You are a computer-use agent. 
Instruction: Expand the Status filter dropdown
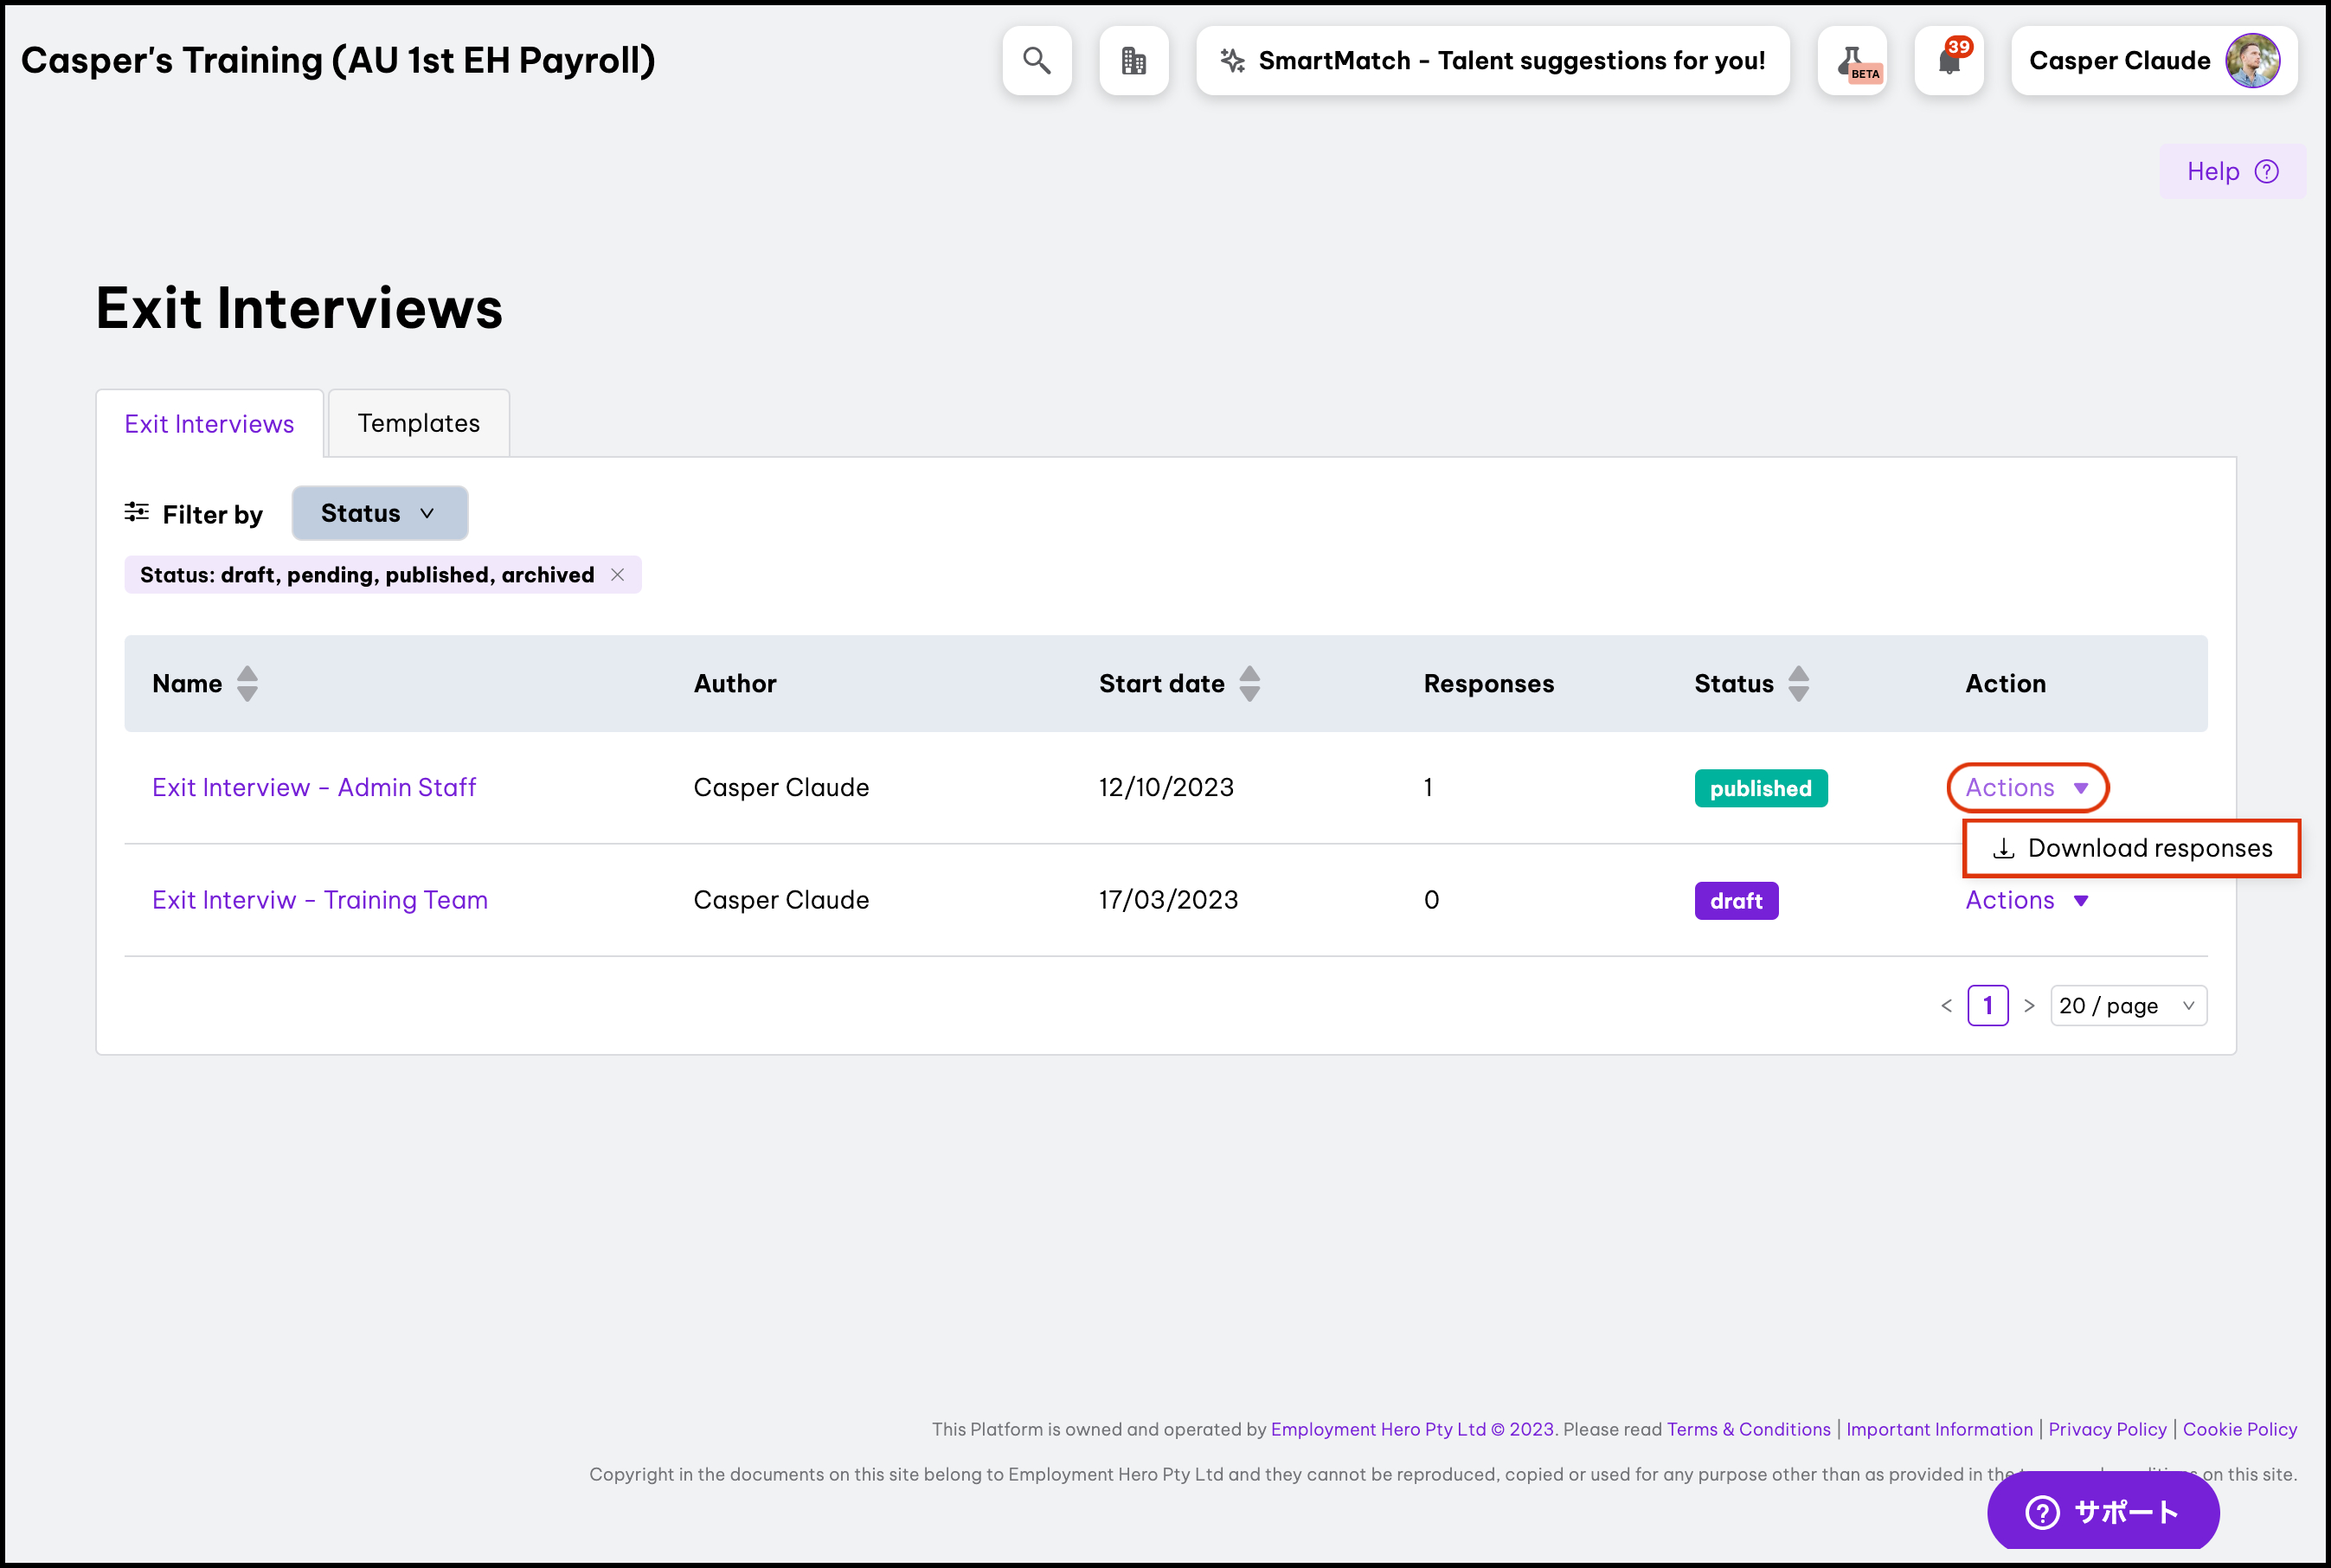coord(379,514)
